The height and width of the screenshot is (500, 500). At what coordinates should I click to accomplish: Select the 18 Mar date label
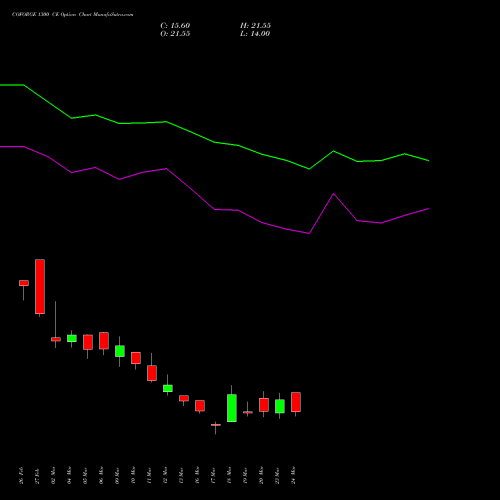[x=229, y=476]
